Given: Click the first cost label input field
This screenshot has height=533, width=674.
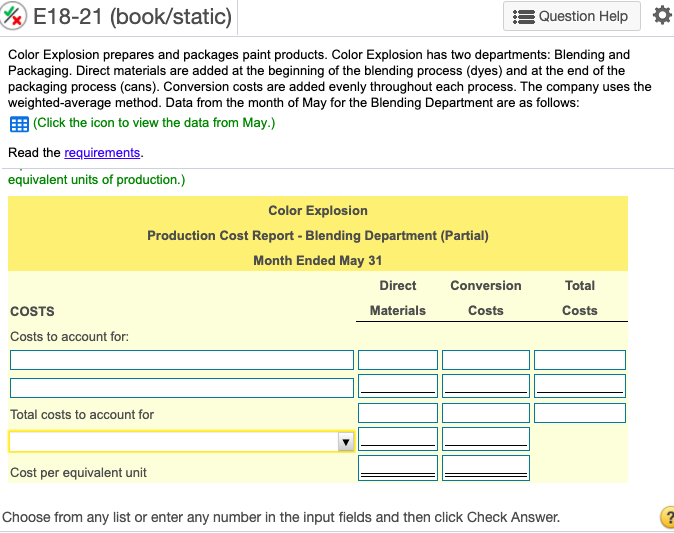Looking at the screenshot, I should [182, 360].
